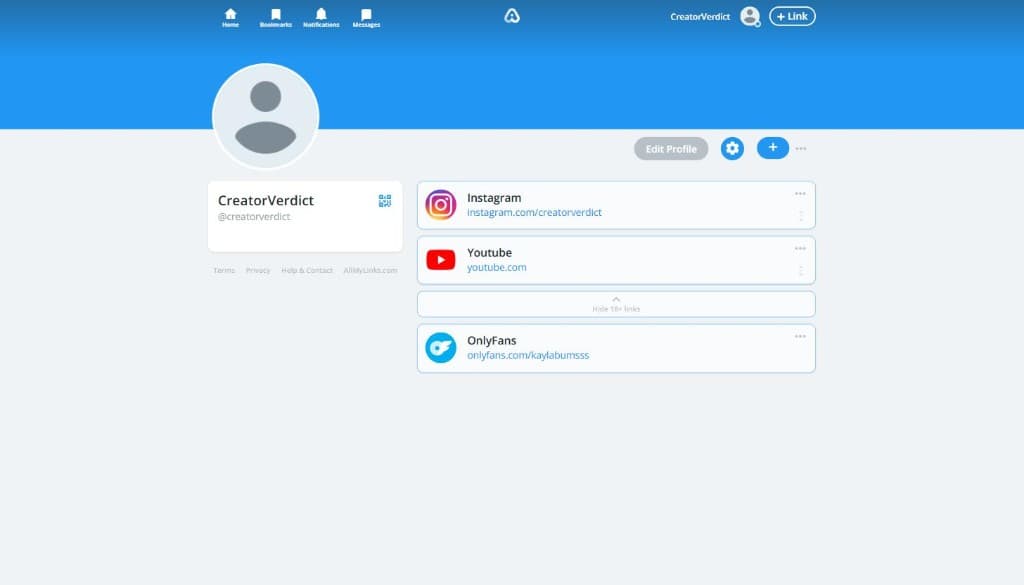This screenshot has width=1024, height=585.
Task: Click the @creatorverdict handle text
Action: tap(254, 217)
